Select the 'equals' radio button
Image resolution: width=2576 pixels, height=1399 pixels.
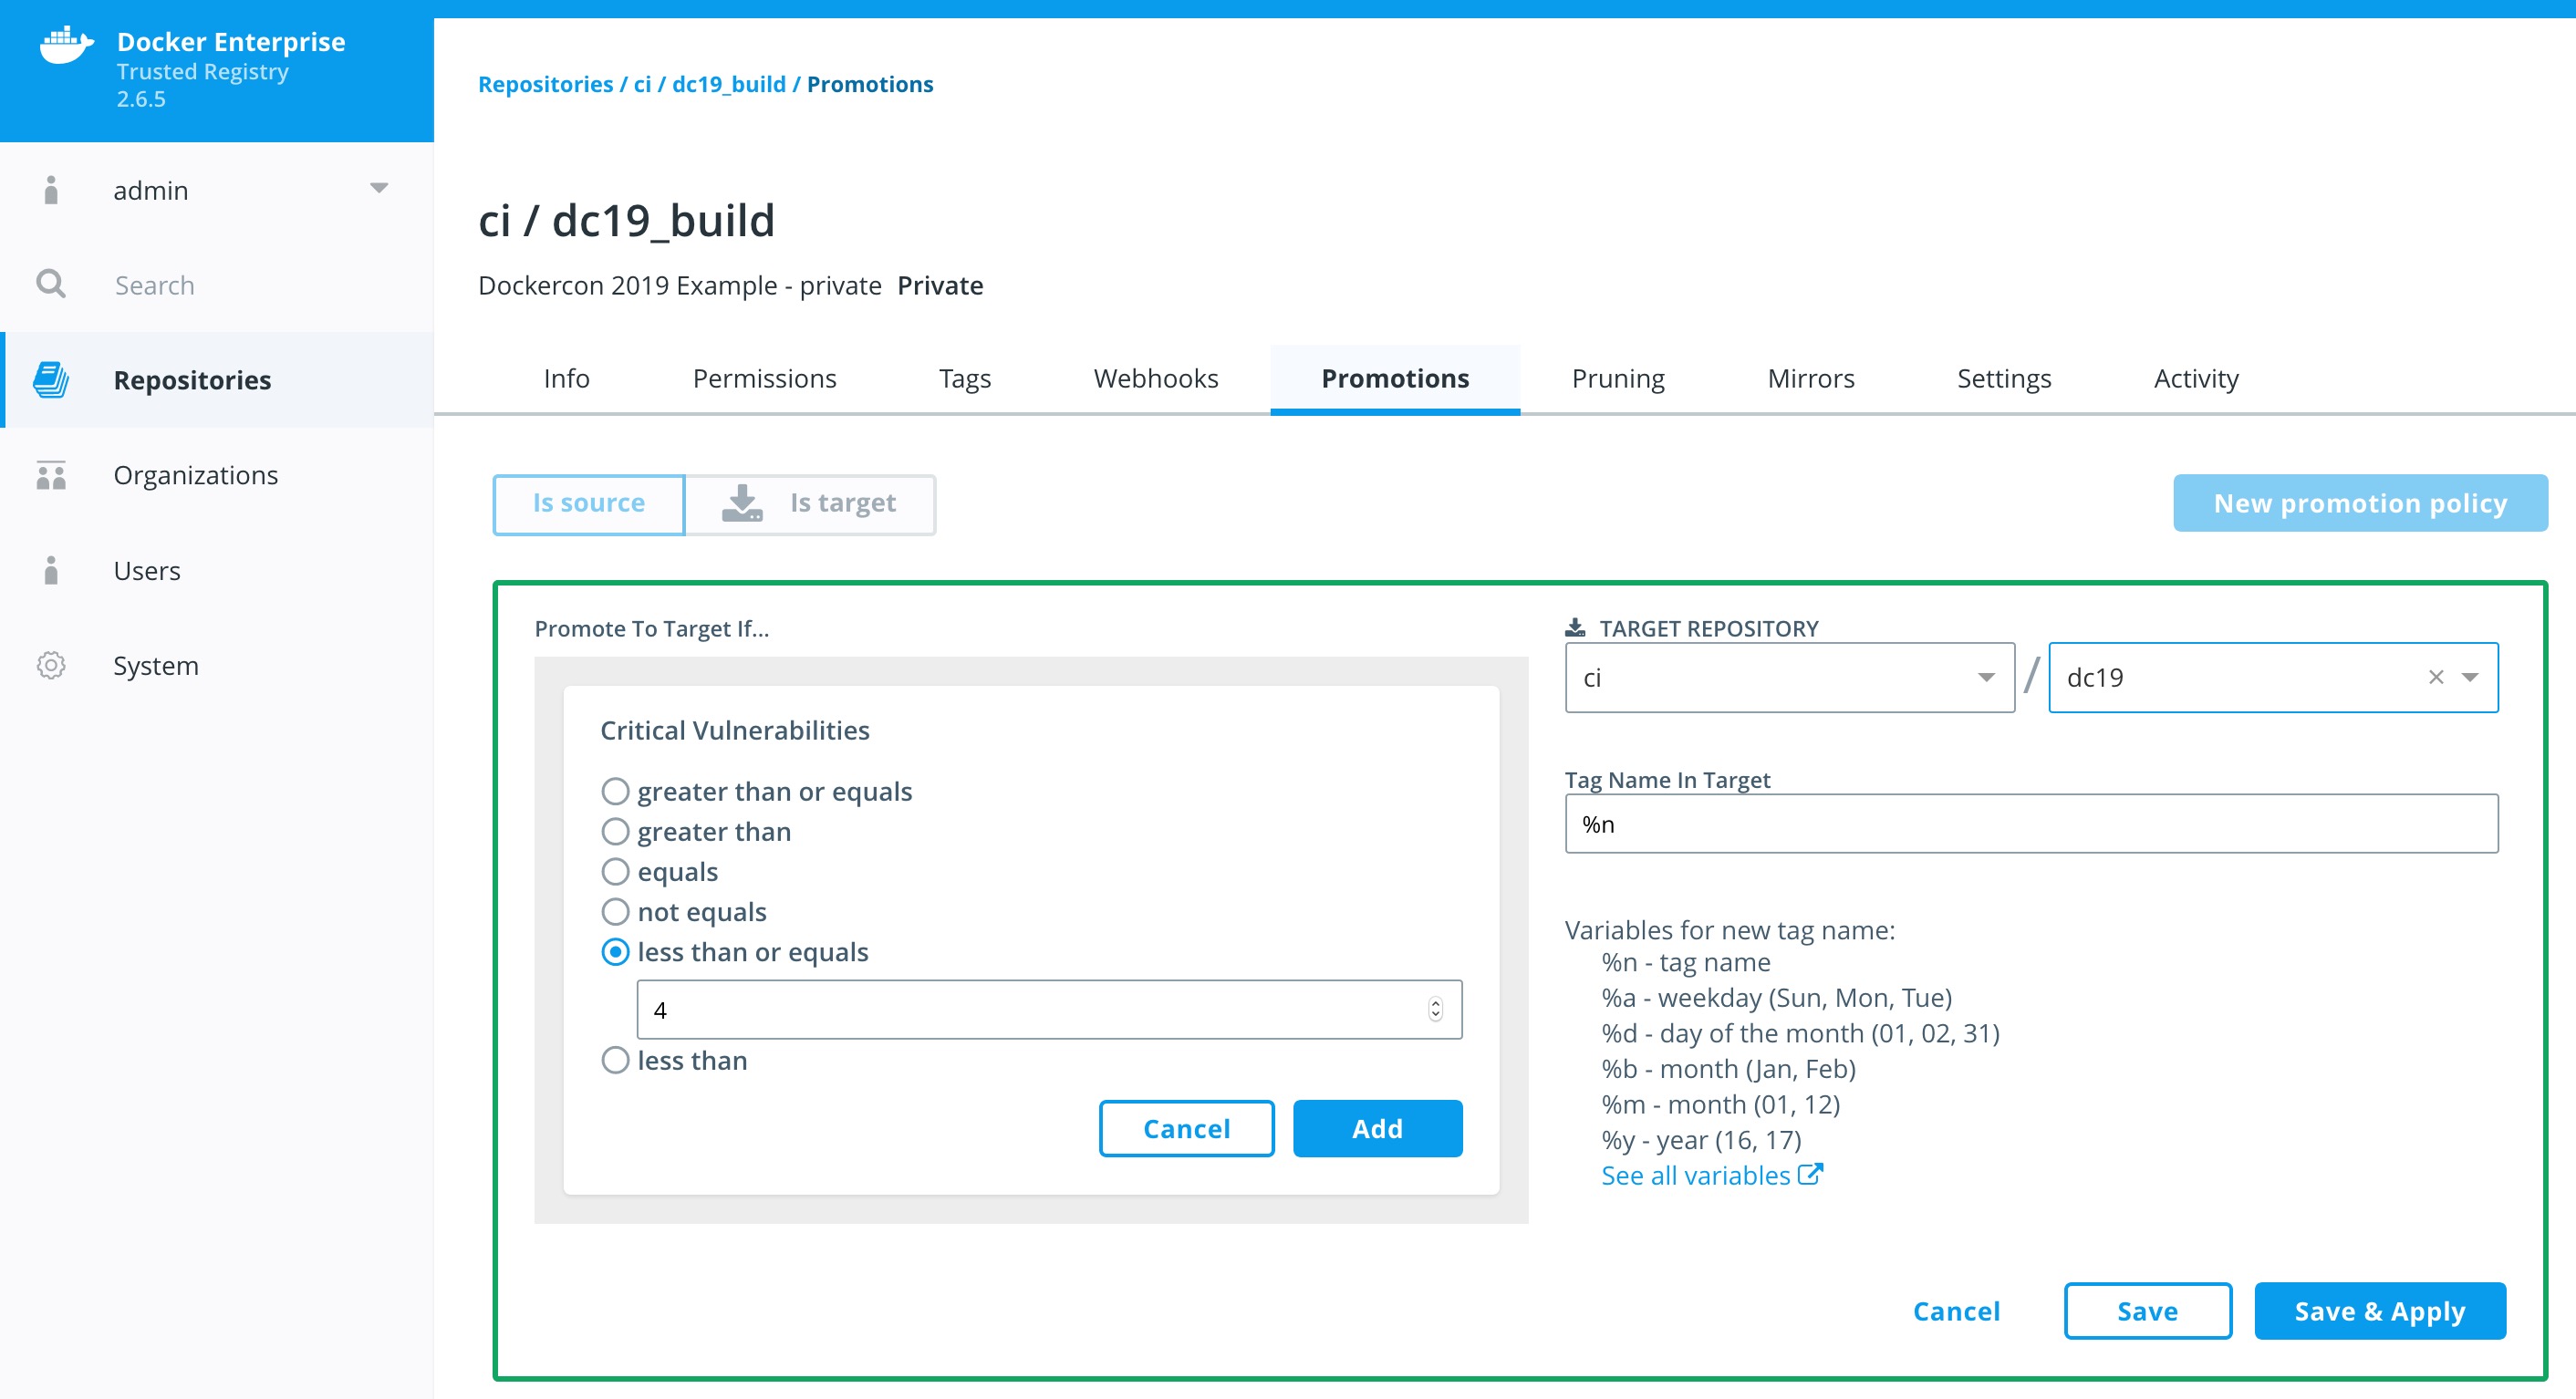click(615, 871)
